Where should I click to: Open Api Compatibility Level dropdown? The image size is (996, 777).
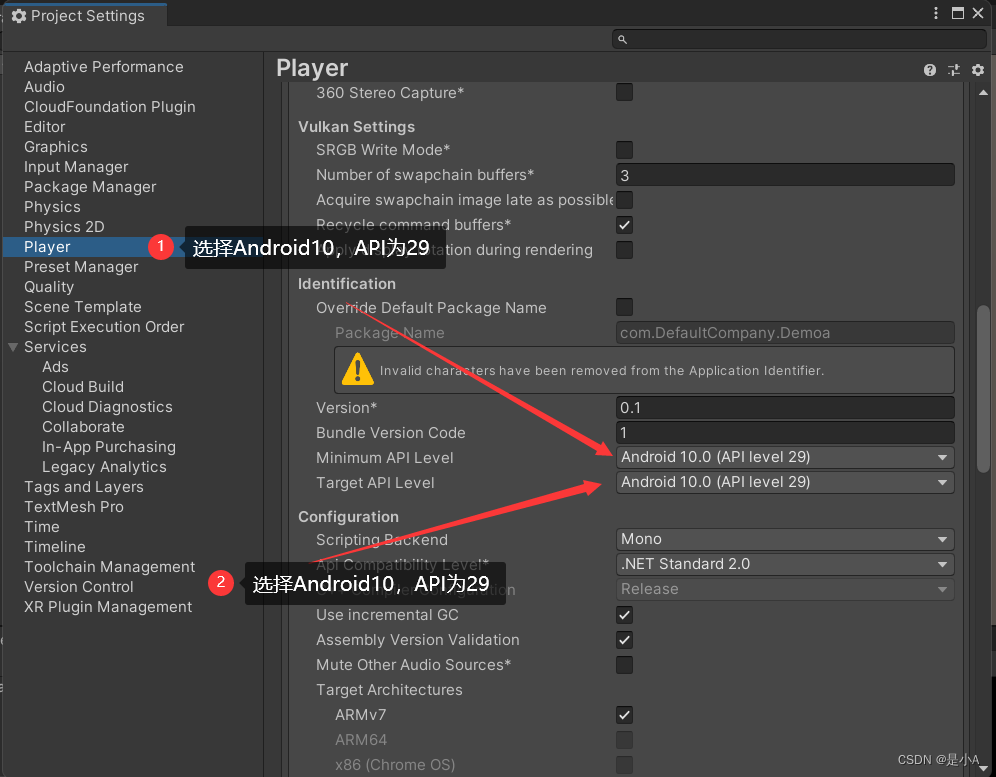click(784, 564)
